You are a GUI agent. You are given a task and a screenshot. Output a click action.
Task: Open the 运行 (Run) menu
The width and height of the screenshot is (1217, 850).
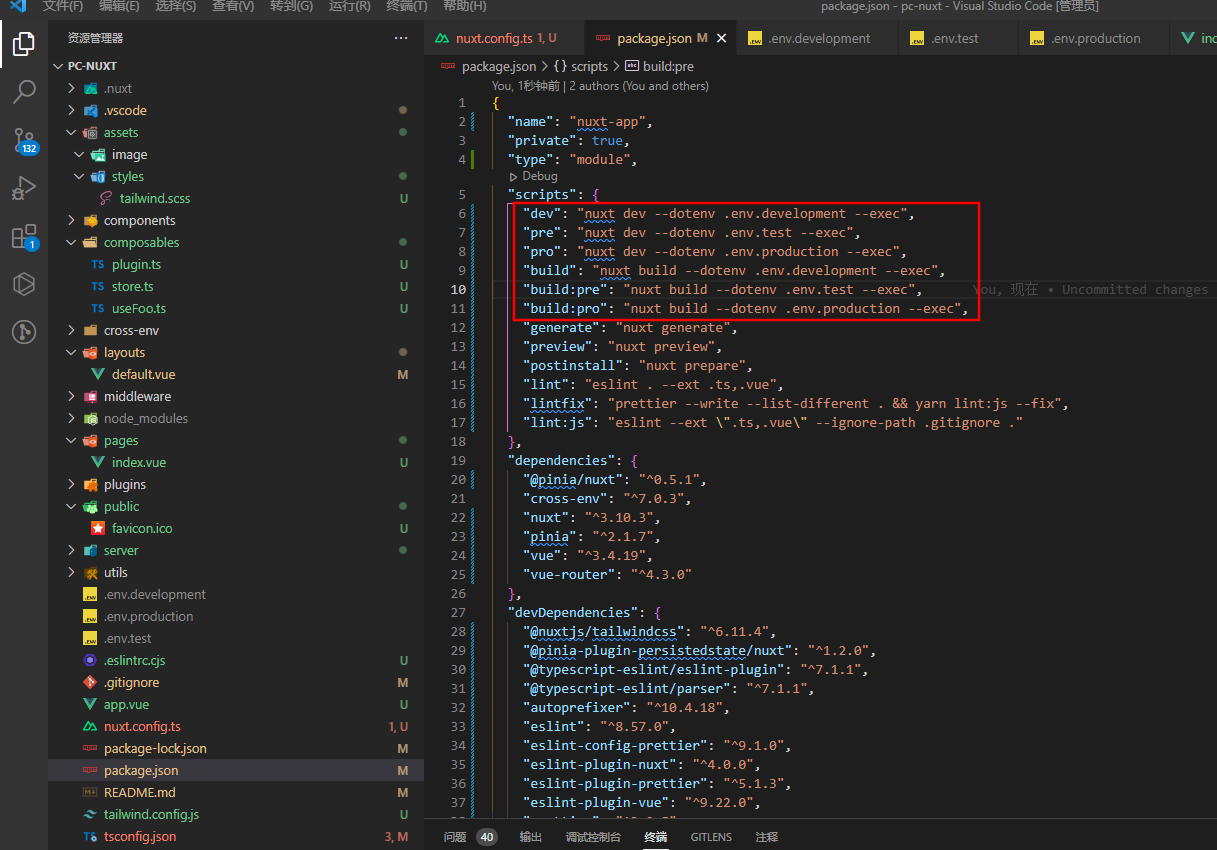pyautogui.click(x=349, y=6)
